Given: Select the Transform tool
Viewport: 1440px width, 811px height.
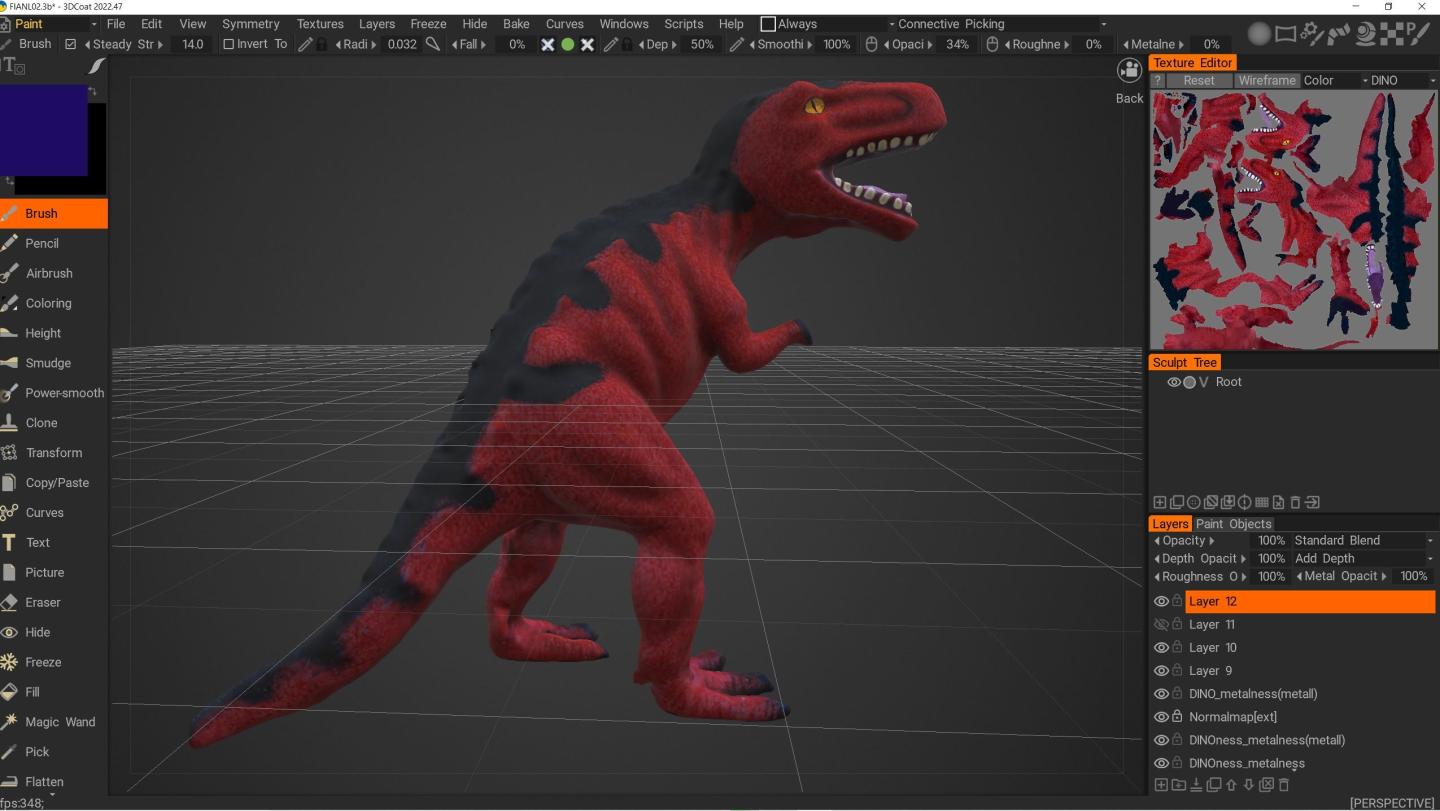Looking at the screenshot, I should coord(53,453).
